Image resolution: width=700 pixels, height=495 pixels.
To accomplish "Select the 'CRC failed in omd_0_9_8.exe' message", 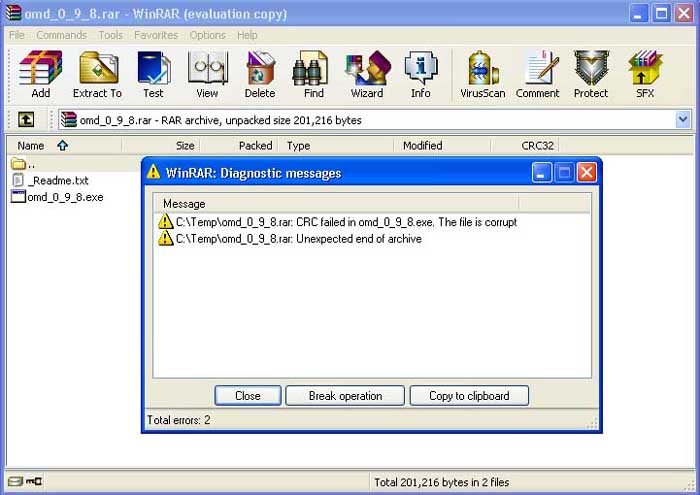I will coord(338,222).
